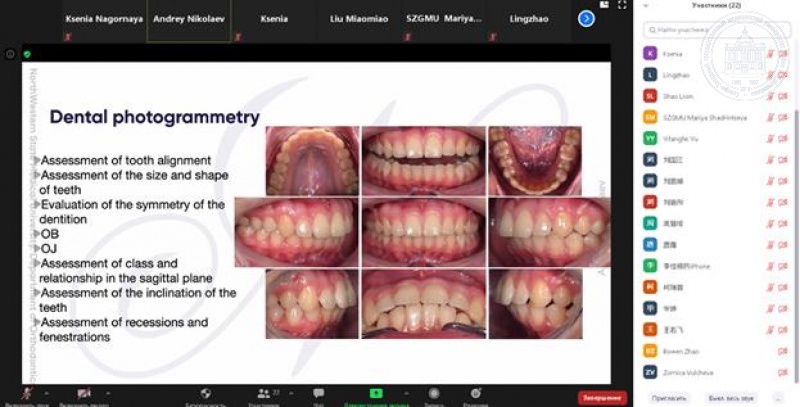Start video from the crossed camera icon

tap(84, 394)
